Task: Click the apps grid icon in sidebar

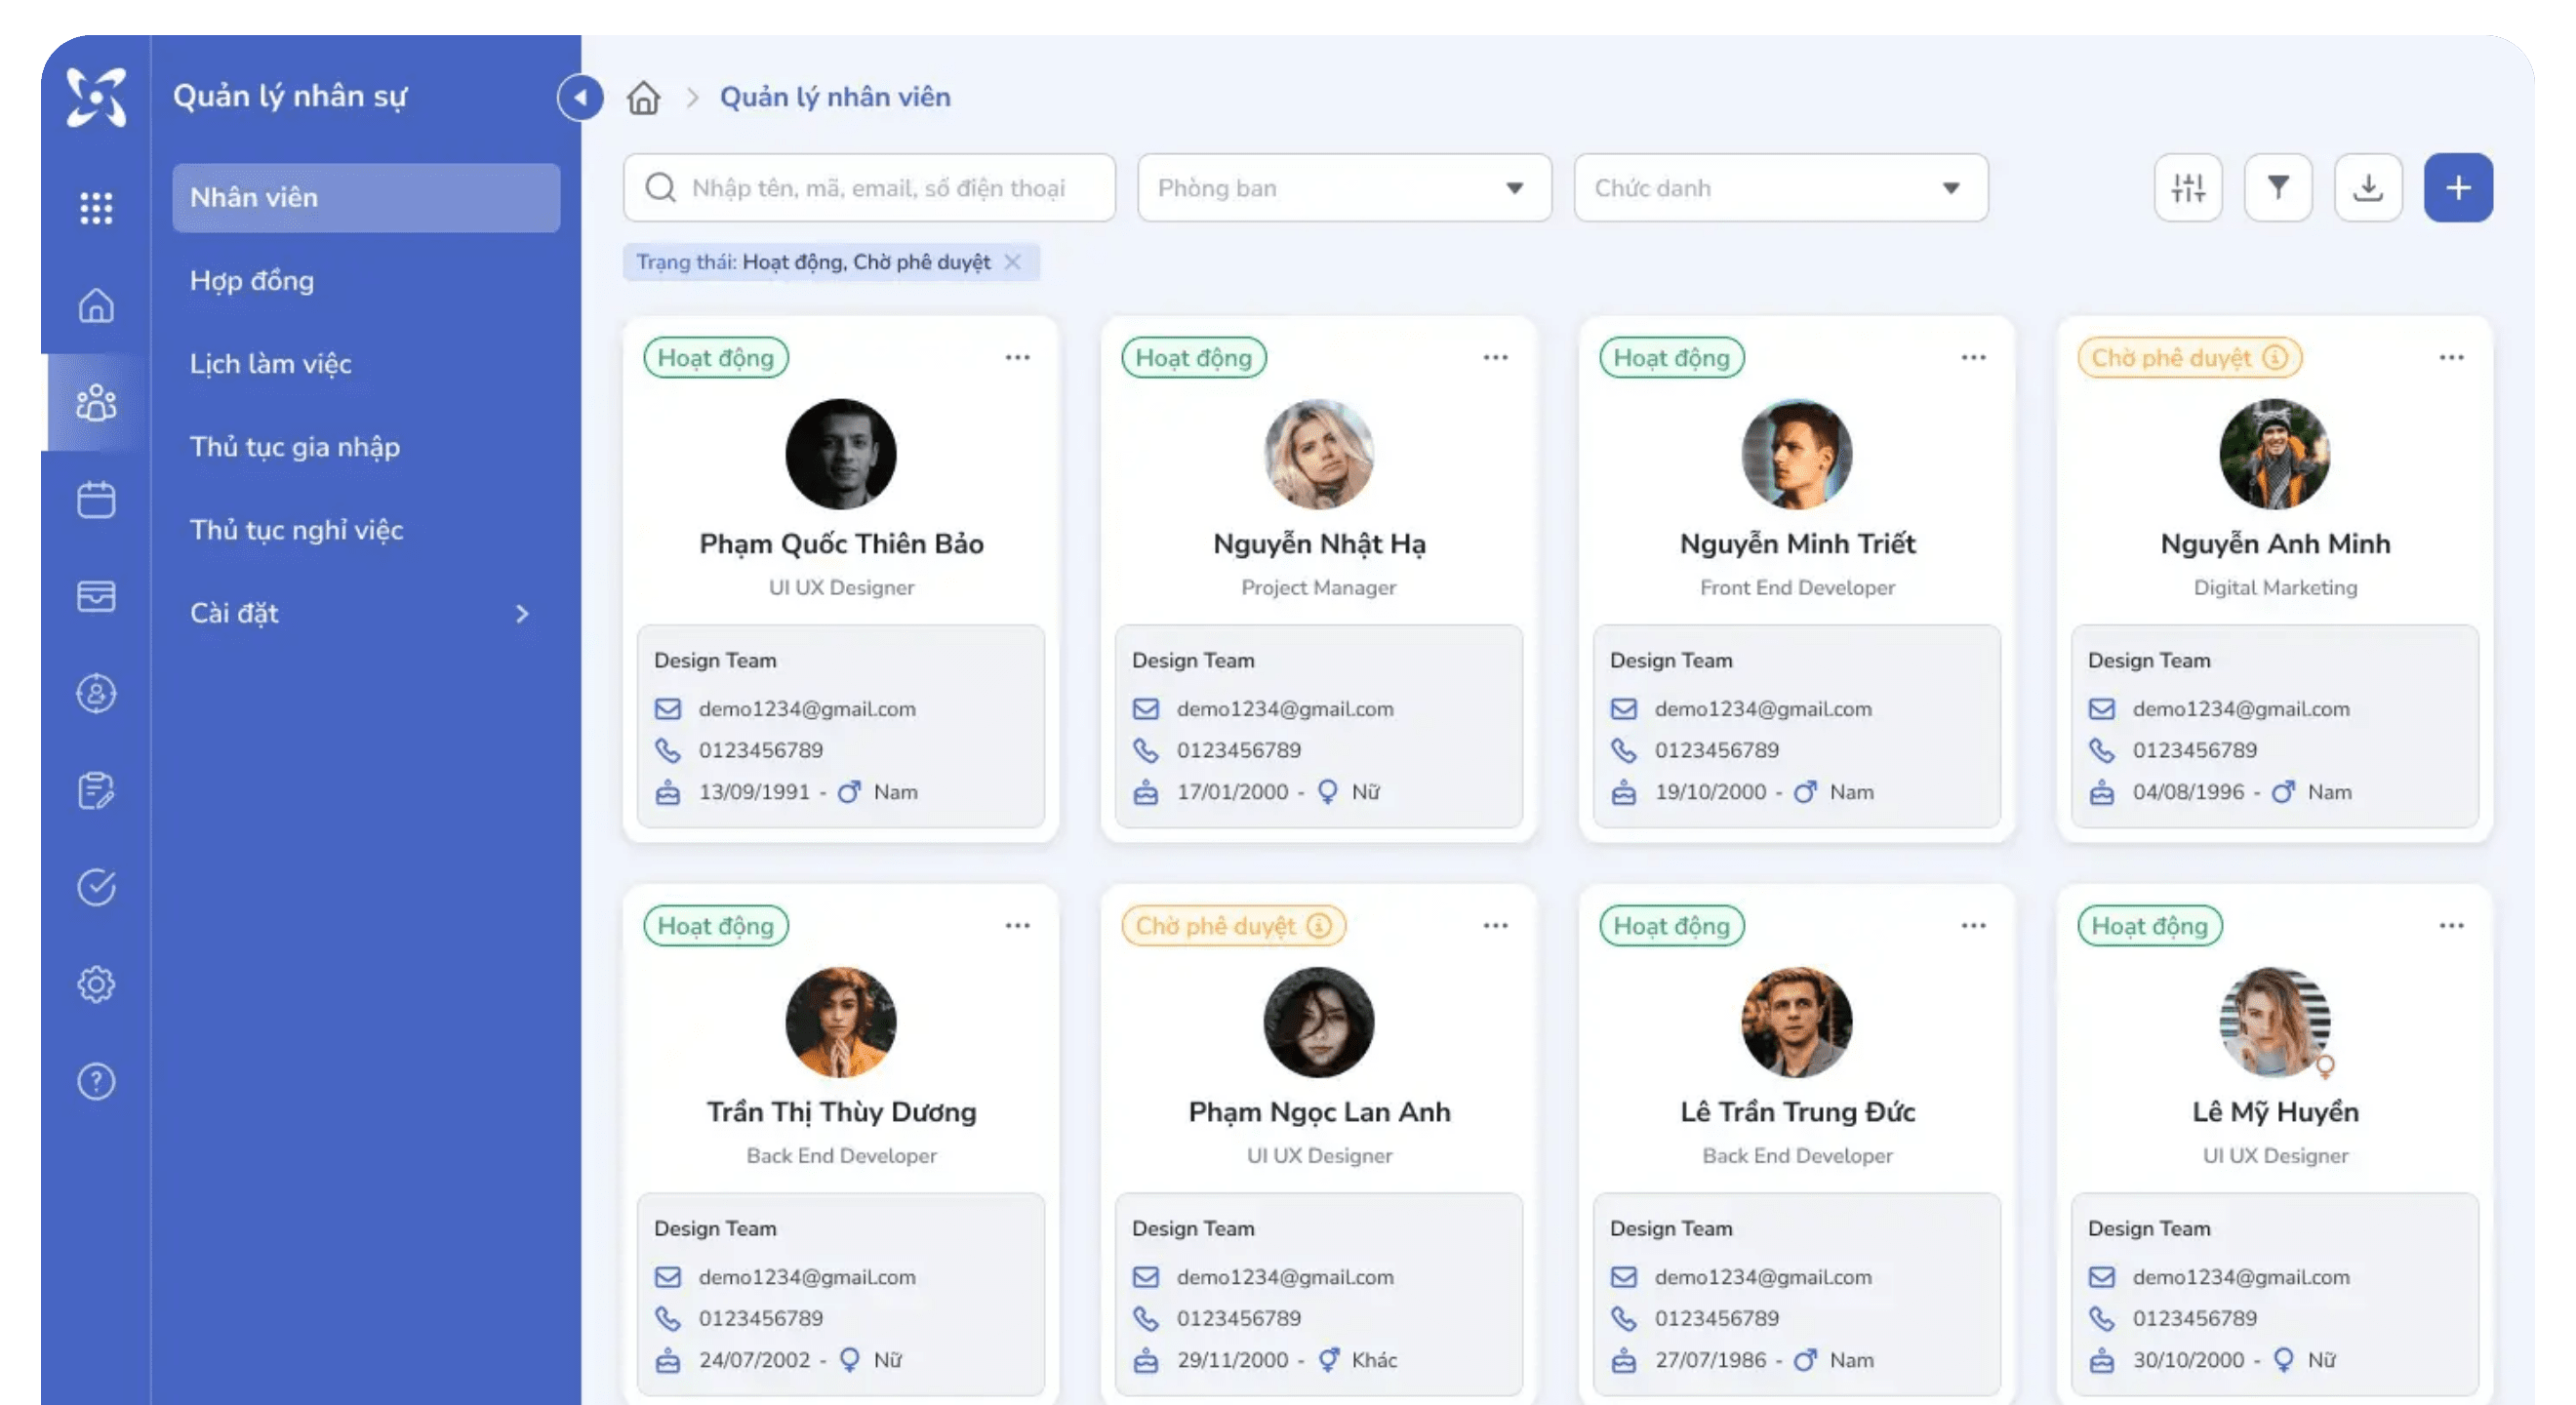Action: [x=96, y=208]
